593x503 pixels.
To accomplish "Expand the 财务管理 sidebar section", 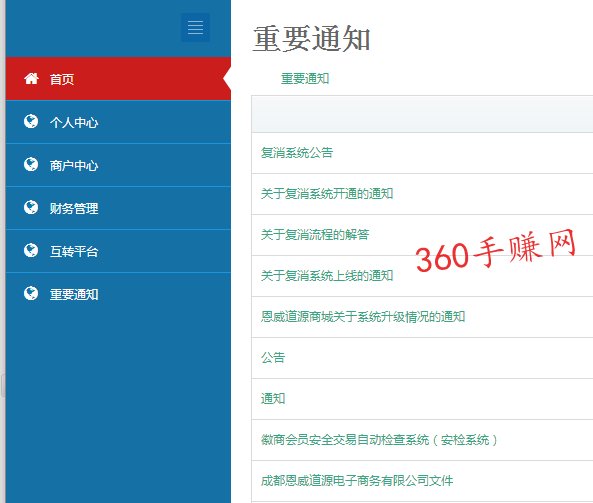I will click(118, 208).
